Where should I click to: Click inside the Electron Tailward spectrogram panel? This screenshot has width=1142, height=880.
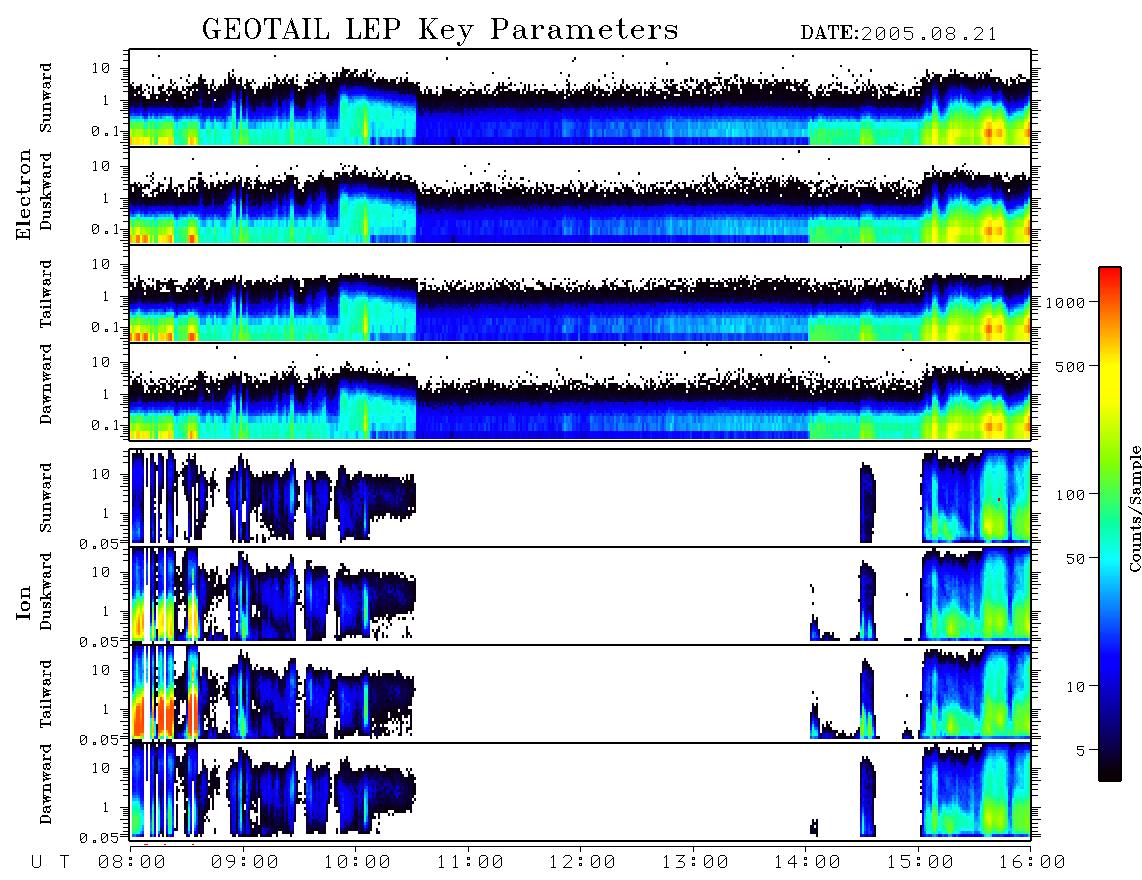coord(580,294)
